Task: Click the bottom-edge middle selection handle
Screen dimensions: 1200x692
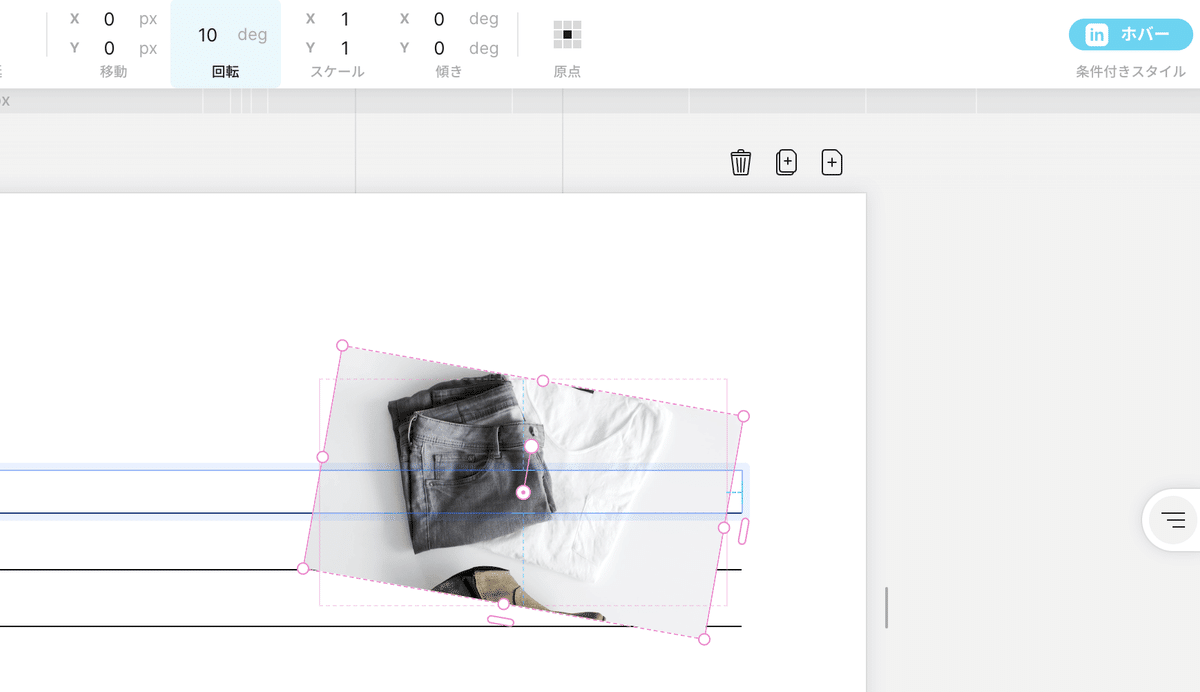Action: pos(503,603)
